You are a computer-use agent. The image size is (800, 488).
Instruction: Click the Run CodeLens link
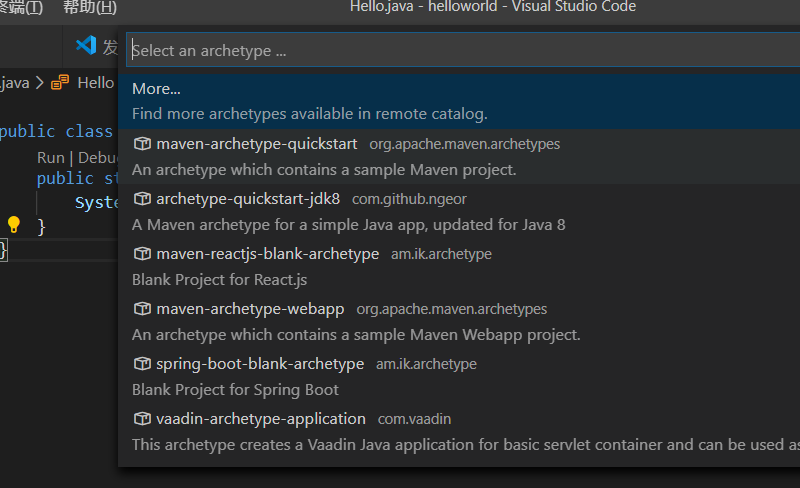pos(50,158)
